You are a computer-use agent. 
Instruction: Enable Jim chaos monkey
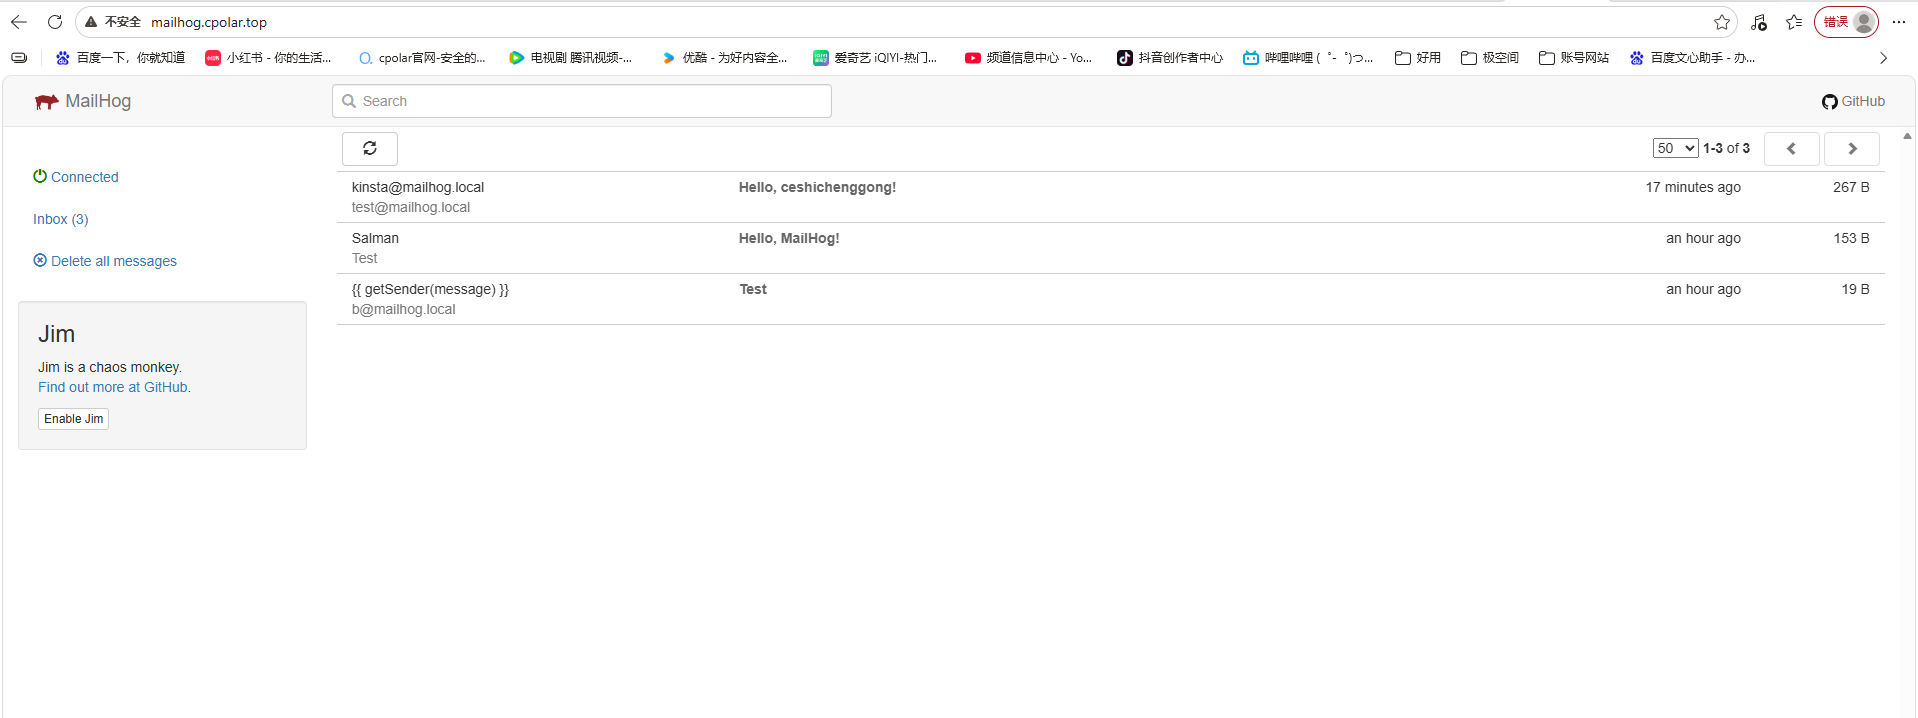pyautogui.click(x=73, y=419)
